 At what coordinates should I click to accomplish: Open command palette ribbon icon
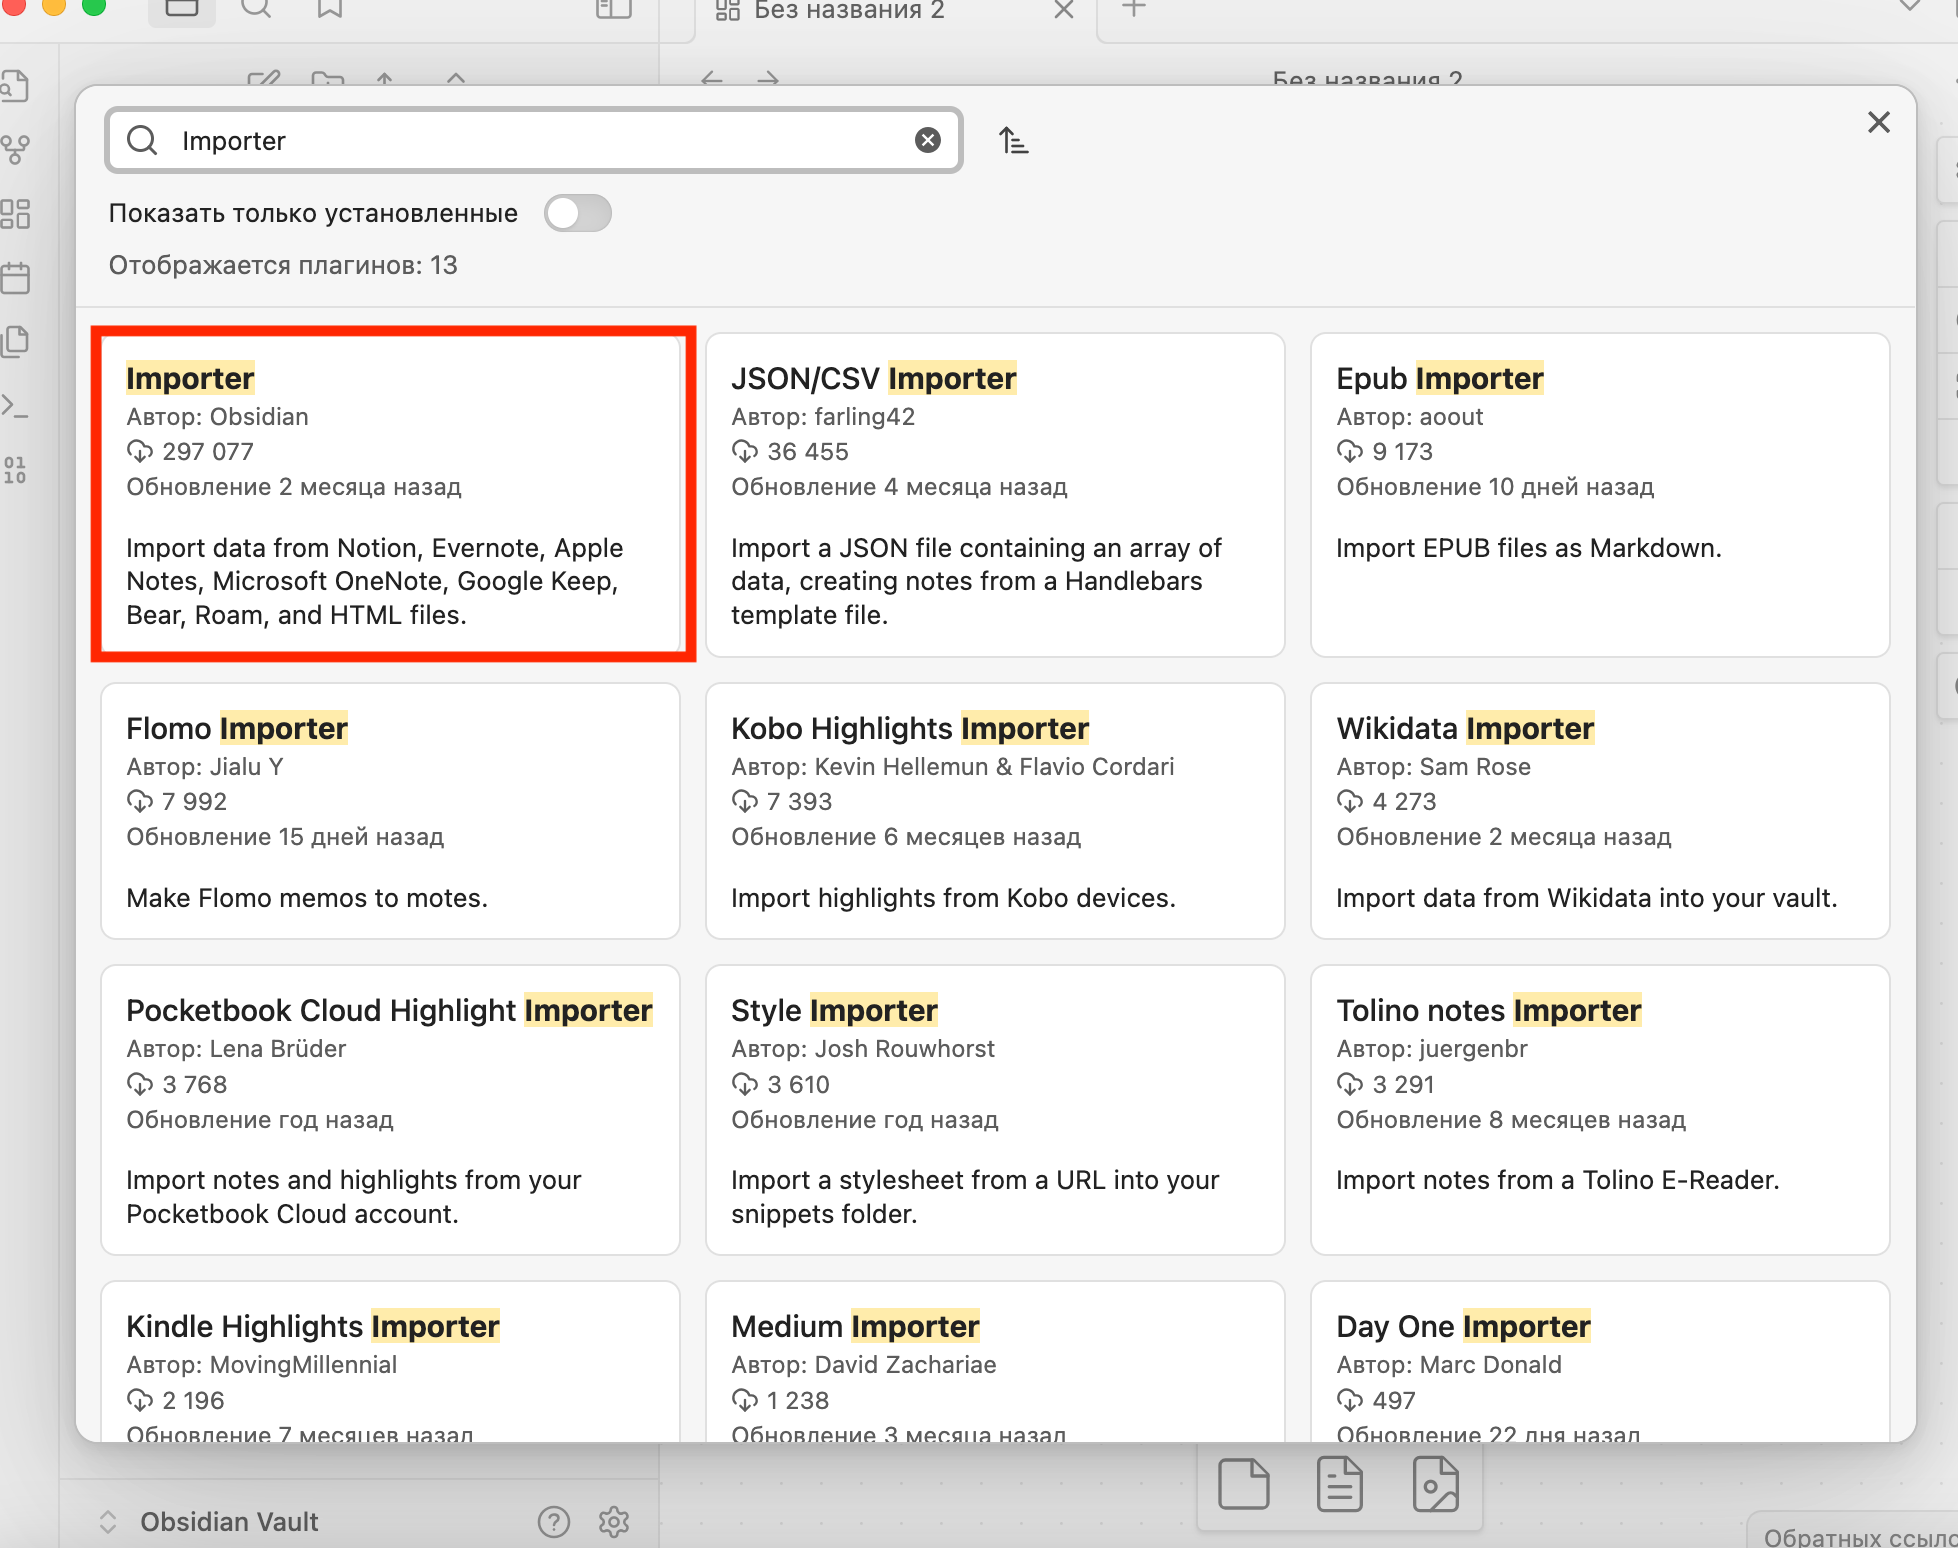pyautogui.click(x=16, y=405)
